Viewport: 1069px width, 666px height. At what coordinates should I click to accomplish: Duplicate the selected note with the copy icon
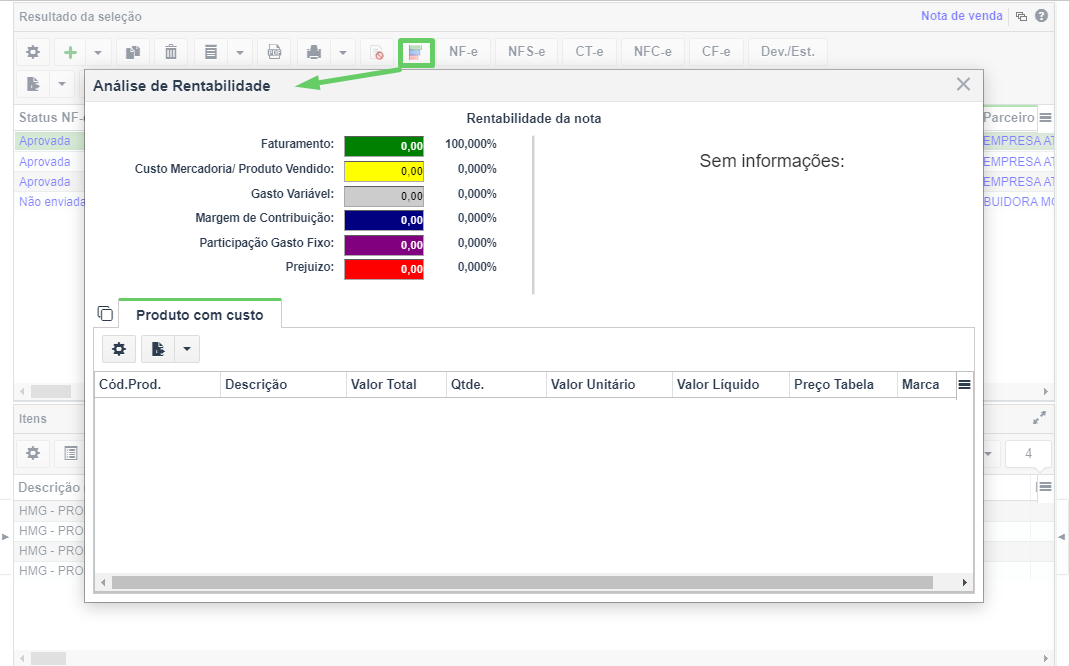click(133, 52)
